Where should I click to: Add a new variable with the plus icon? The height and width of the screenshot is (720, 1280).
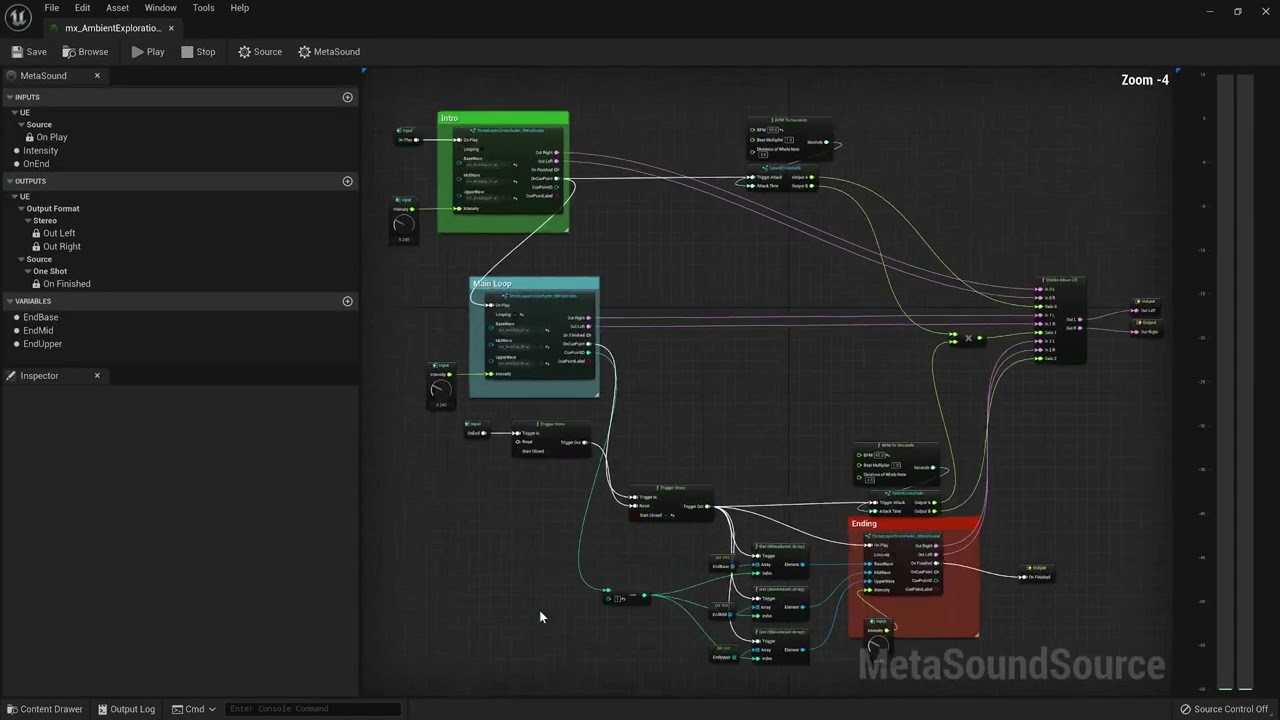348,301
